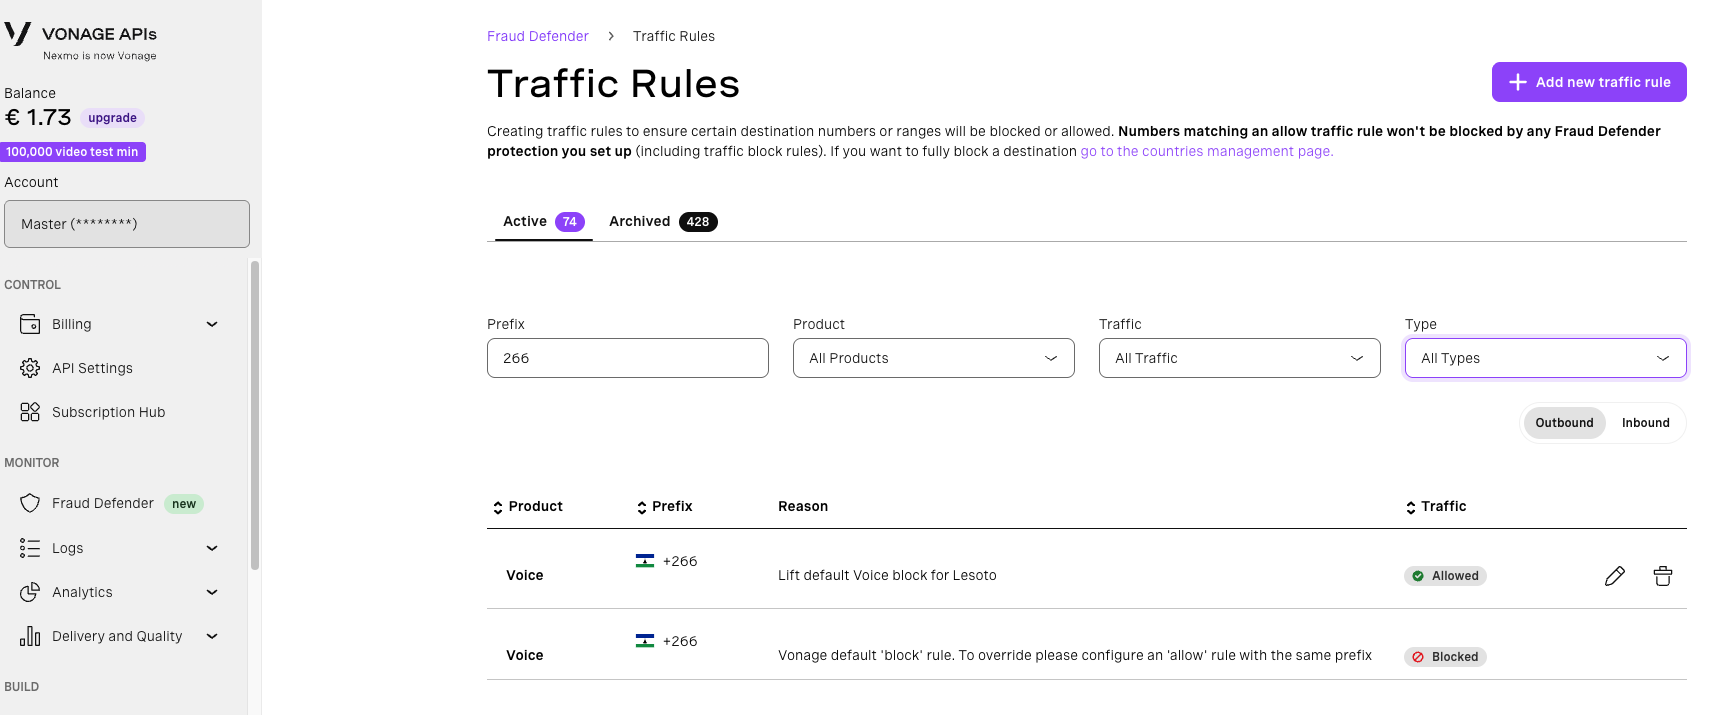This screenshot has width=1715, height=715.
Task: Click Add new traffic rule button
Action: coord(1589,82)
